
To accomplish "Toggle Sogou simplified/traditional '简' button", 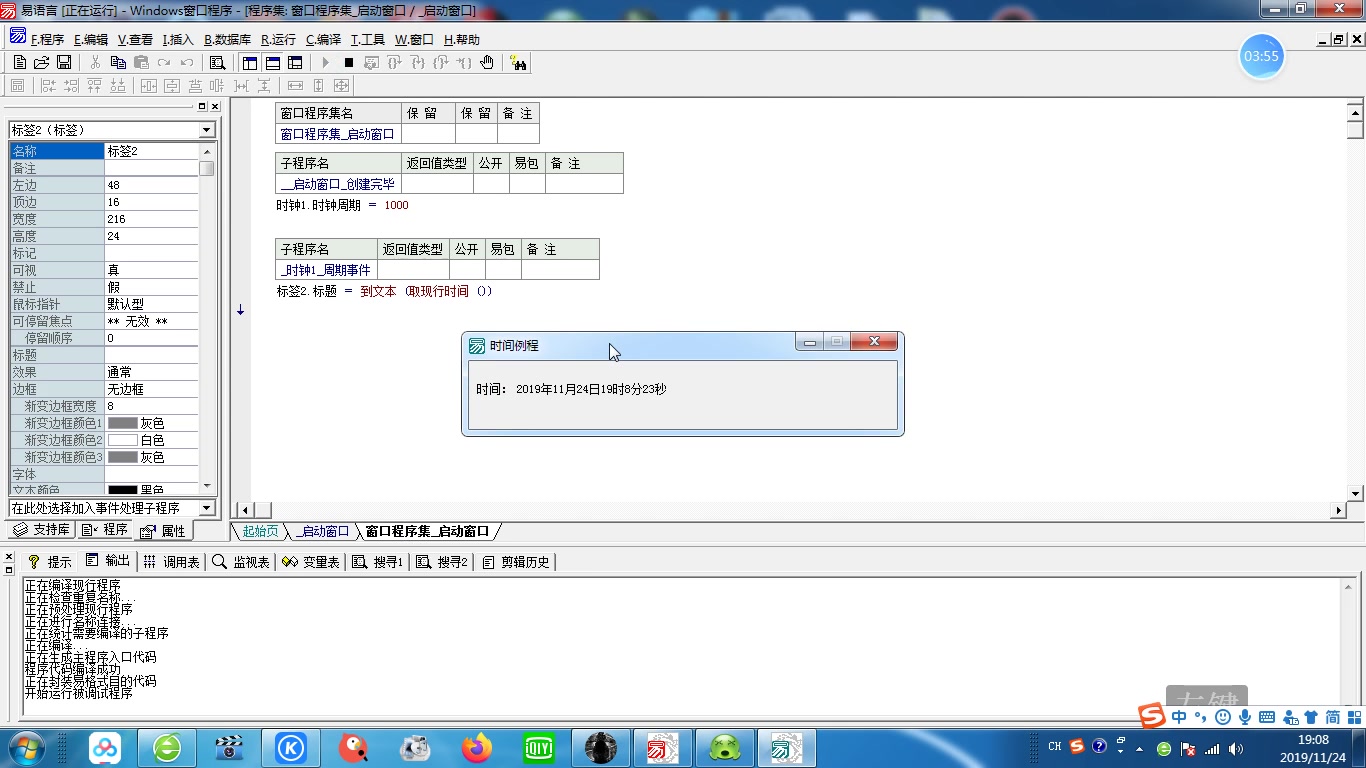I will tap(1333, 718).
